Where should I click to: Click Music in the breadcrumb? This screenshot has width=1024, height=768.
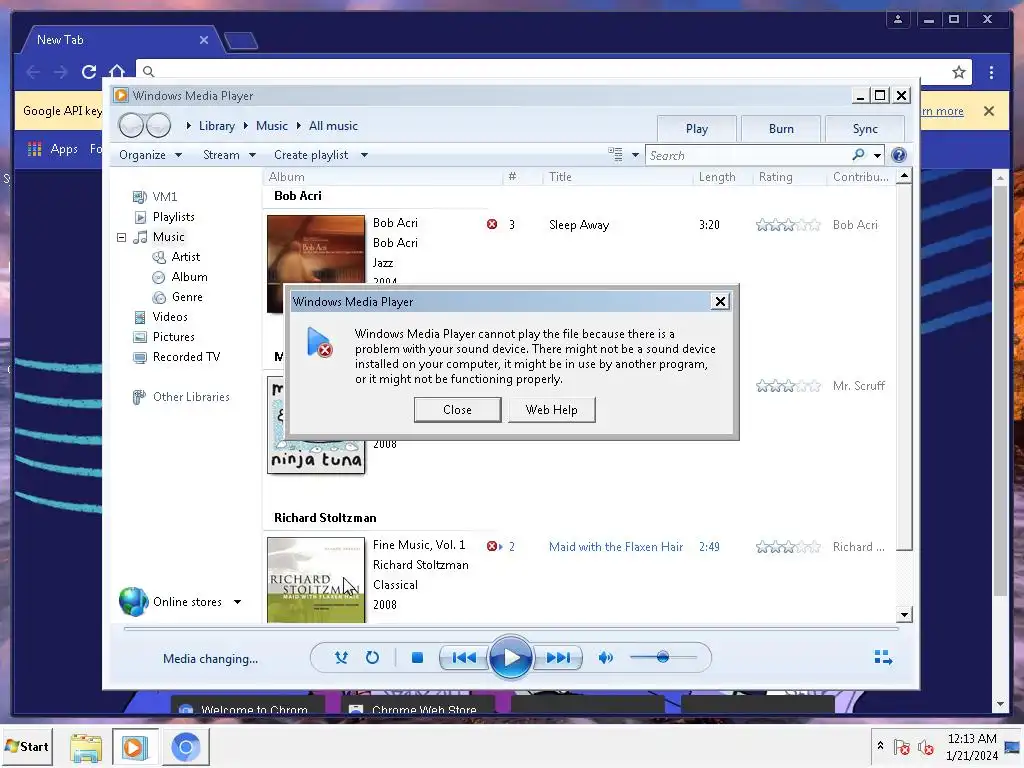coord(272,126)
